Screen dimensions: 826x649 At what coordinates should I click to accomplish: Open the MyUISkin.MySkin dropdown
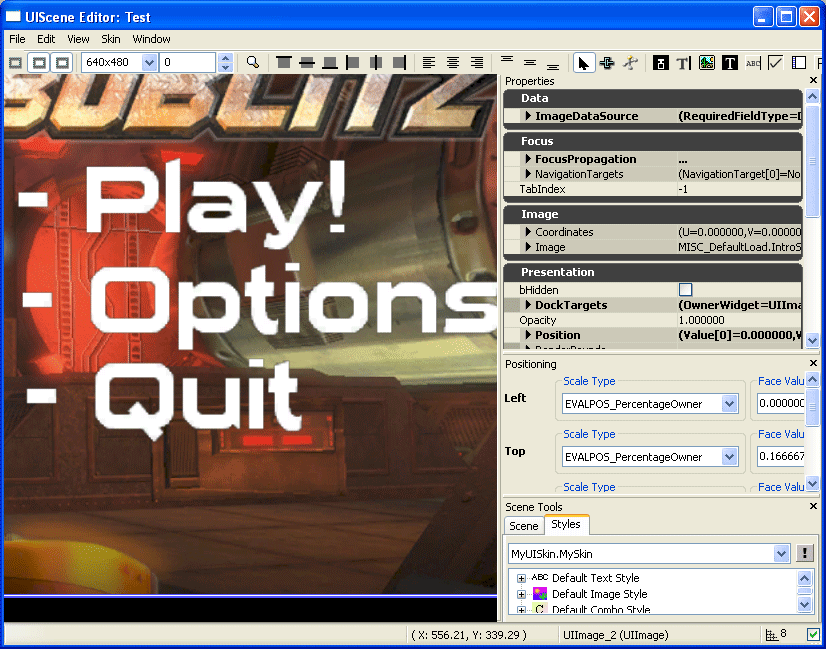click(x=783, y=553)
